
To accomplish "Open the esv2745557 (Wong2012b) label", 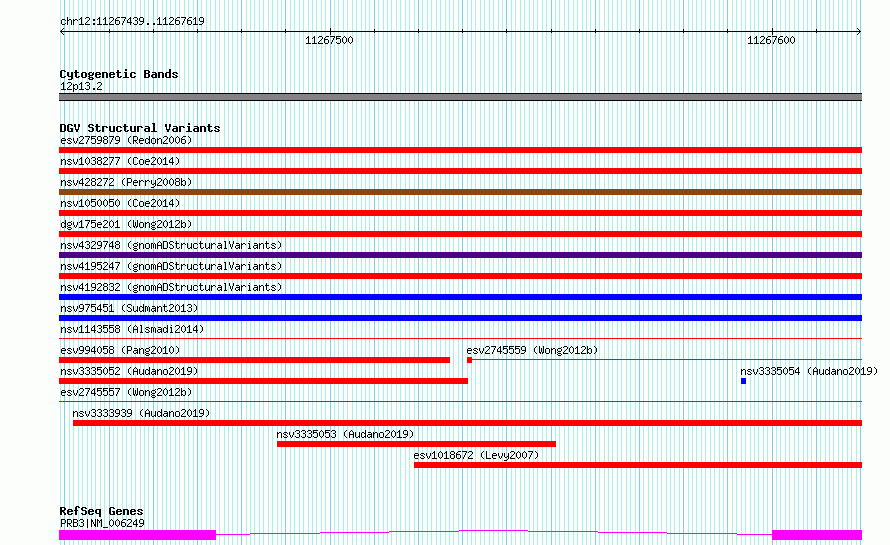I will click(126, 392).
